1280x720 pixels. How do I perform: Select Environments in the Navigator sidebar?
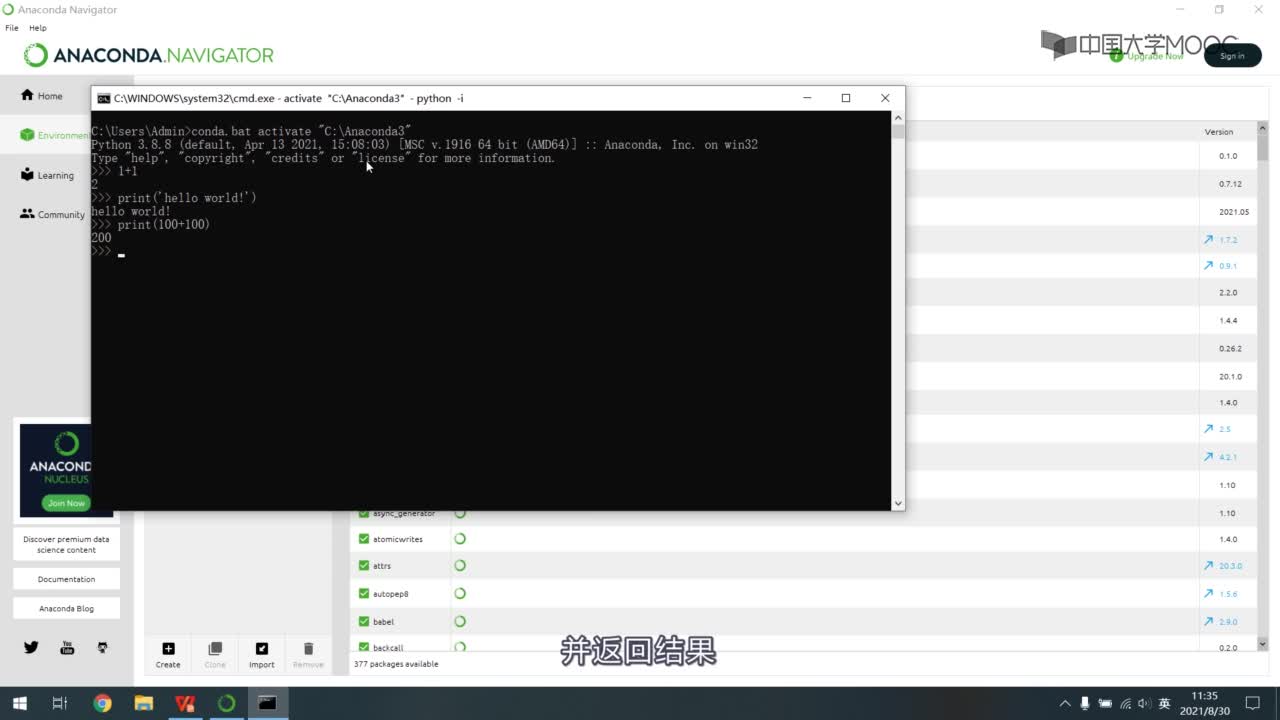[x=55, y=135]
